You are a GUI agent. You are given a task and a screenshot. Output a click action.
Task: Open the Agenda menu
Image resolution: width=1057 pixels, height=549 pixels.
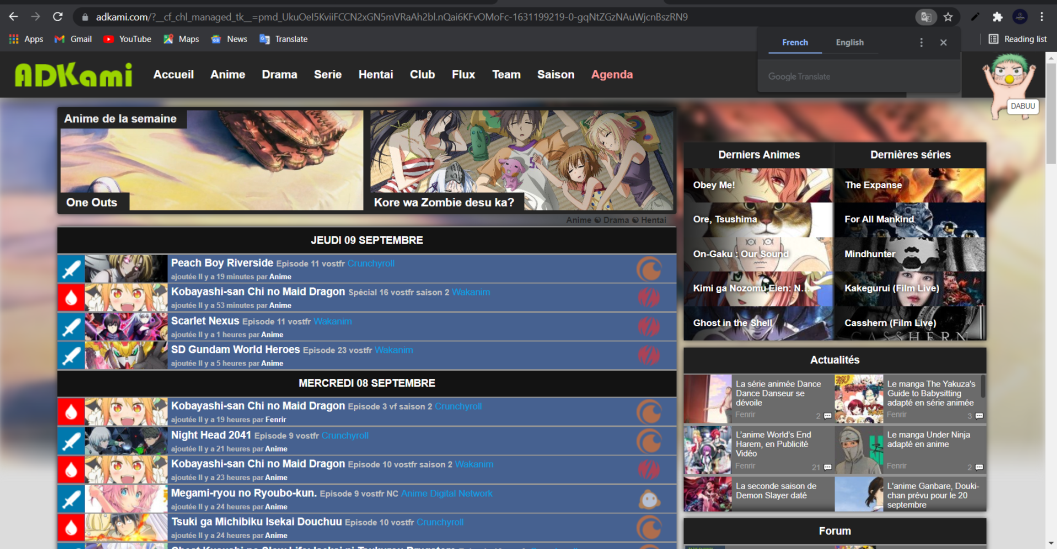[612, 75]
